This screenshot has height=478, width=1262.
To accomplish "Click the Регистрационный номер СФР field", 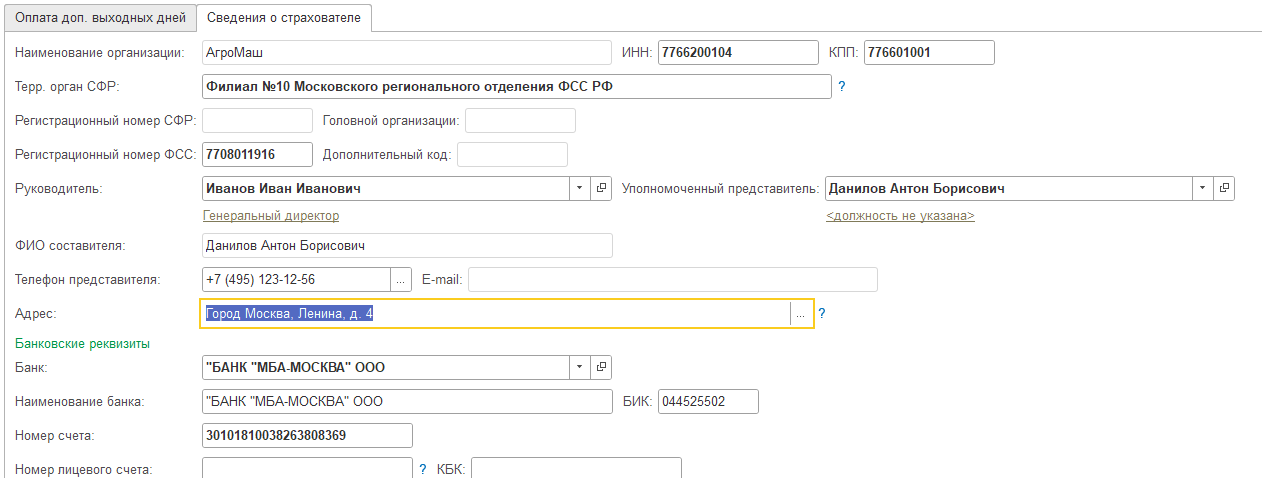I will [257, 121].
